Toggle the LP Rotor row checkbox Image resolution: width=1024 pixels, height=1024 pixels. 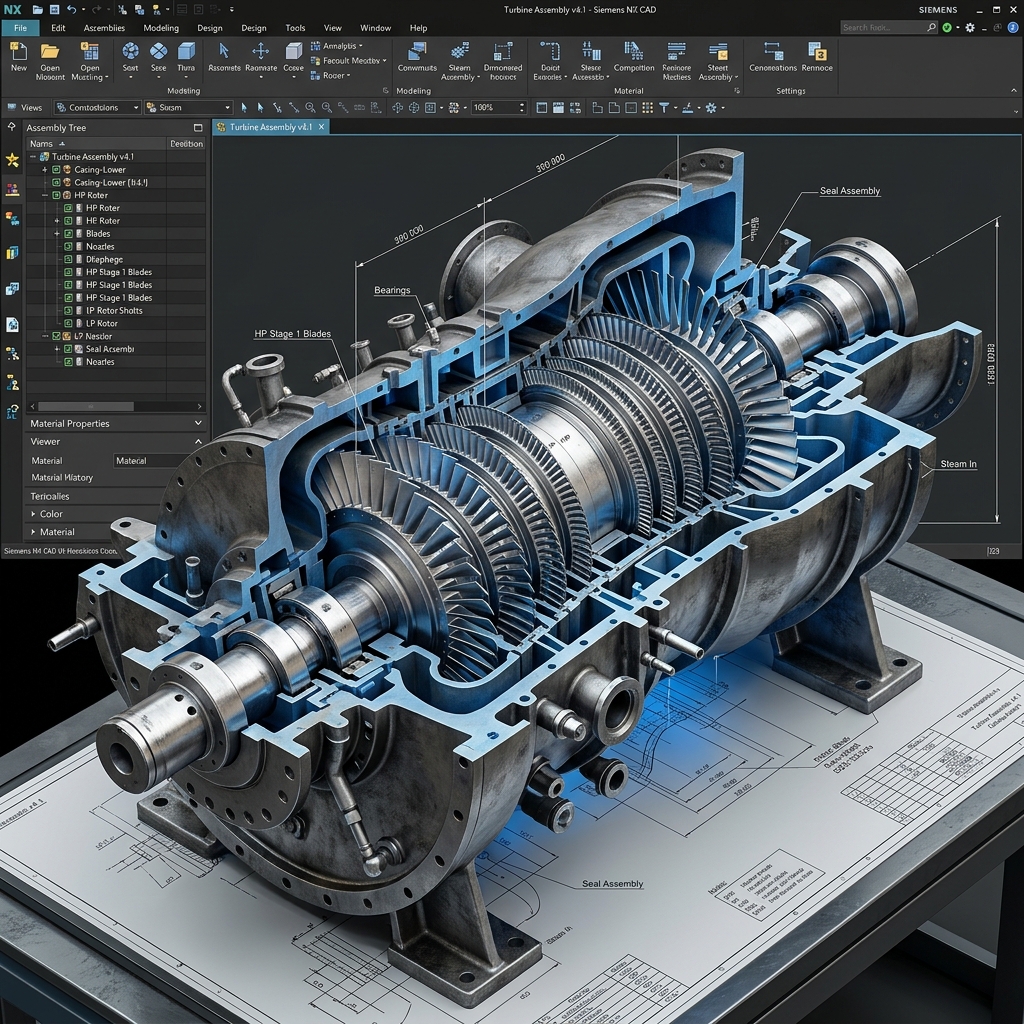[68, 323]
